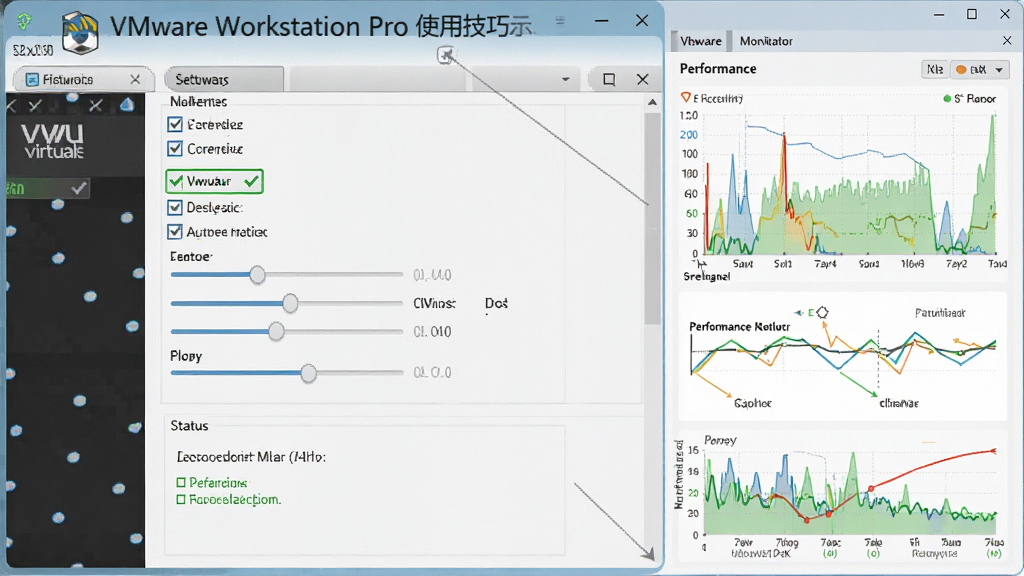Click the 200 axis value on Performance chart
Screen dimensions: 1024x576
point(689,135)
